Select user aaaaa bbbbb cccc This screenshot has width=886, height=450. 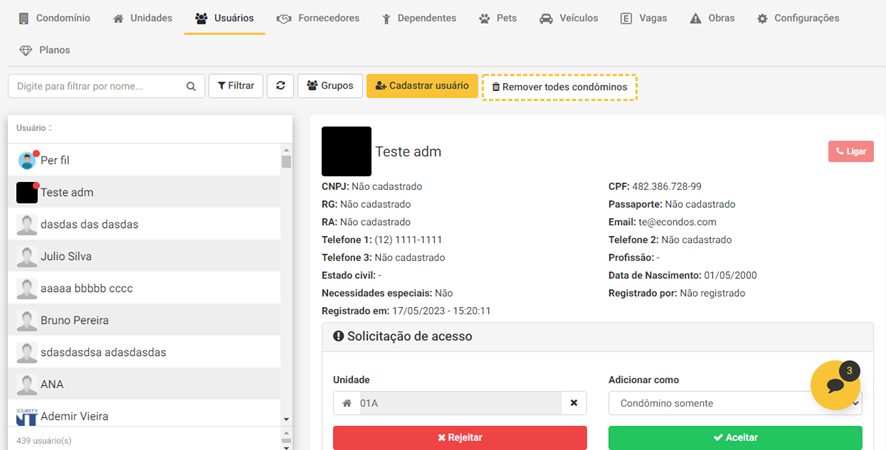pos(144,288)
